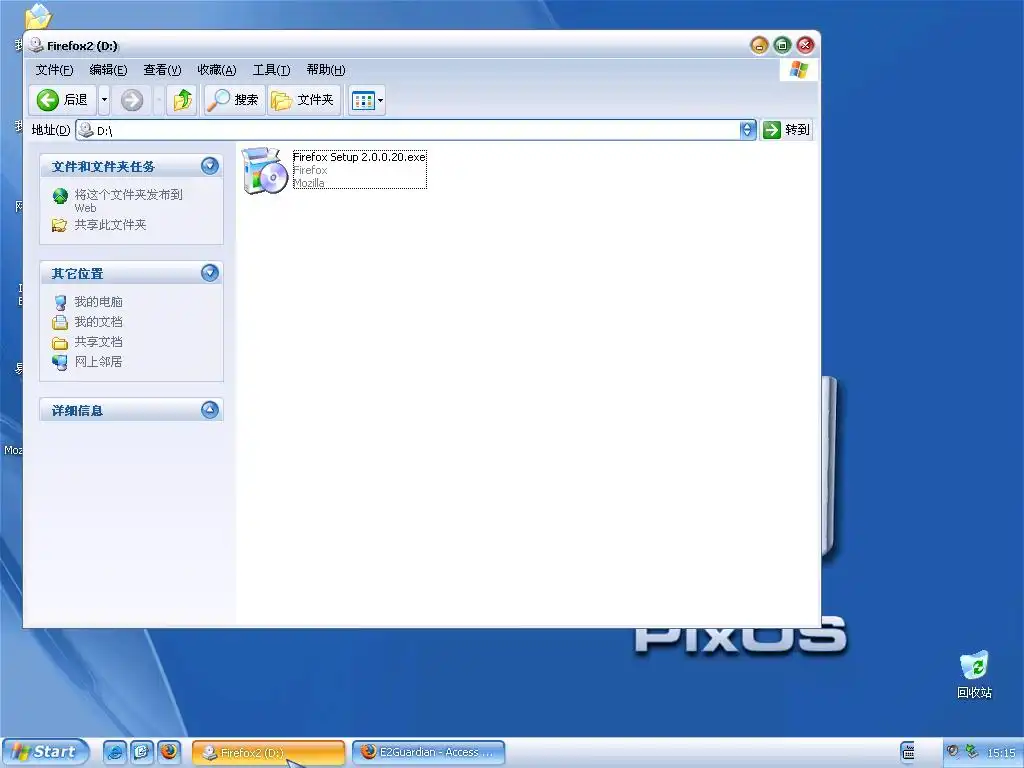Image resolution: width=1024 pixels, height=768 pixels.
Task: Open the Back button history dropdown arrow
Action: click(104, 100)
